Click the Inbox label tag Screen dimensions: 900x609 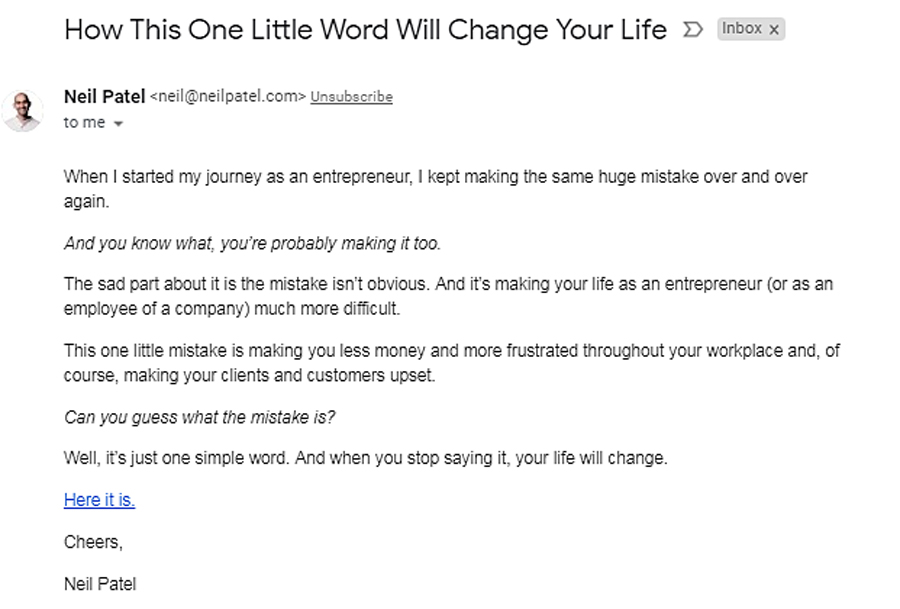coord(741,29)
